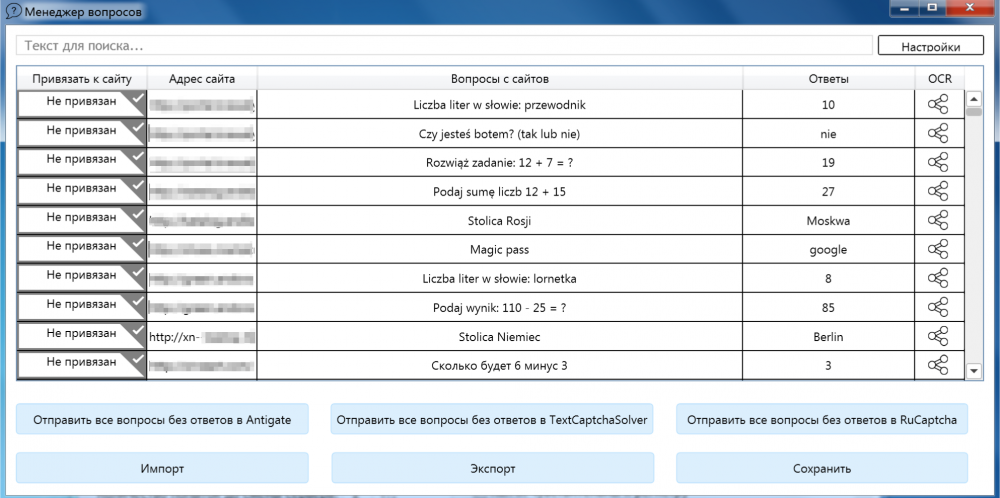Click the 'Сохранить' button
The width and height of the screenshot is (1000, 498).
point(821,469)
